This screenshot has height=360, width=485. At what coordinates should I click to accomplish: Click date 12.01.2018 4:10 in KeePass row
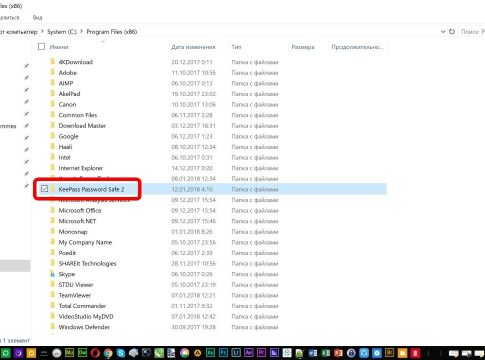coord(192,189)
